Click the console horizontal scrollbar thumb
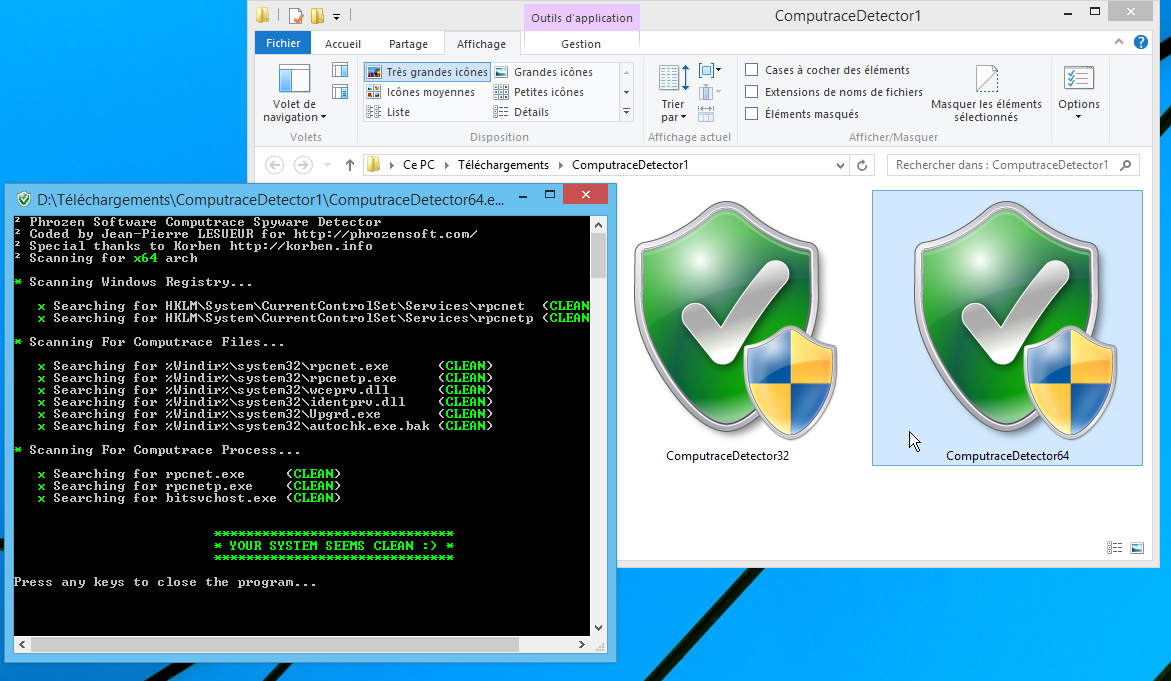Screen dimensions: 1171x681 click(275, 644)
